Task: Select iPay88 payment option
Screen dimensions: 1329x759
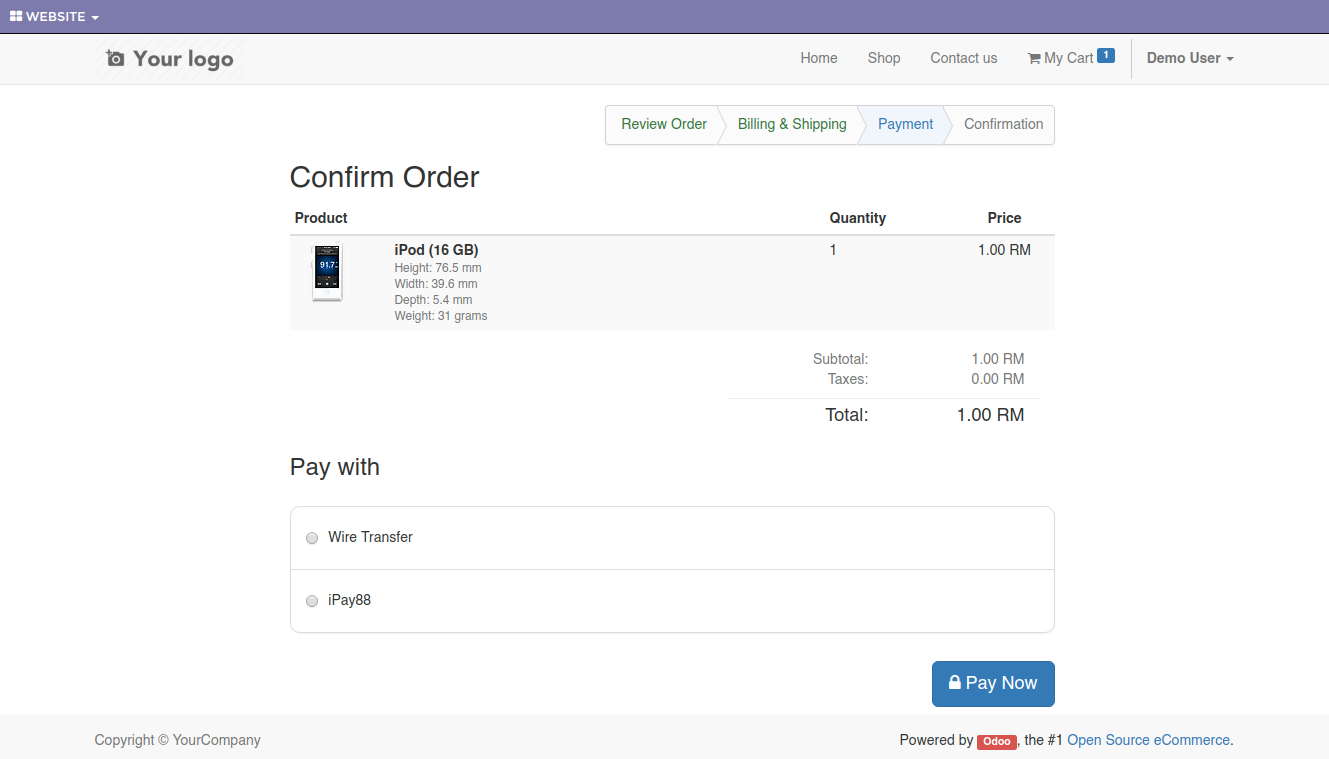Action: coord(312,601)
